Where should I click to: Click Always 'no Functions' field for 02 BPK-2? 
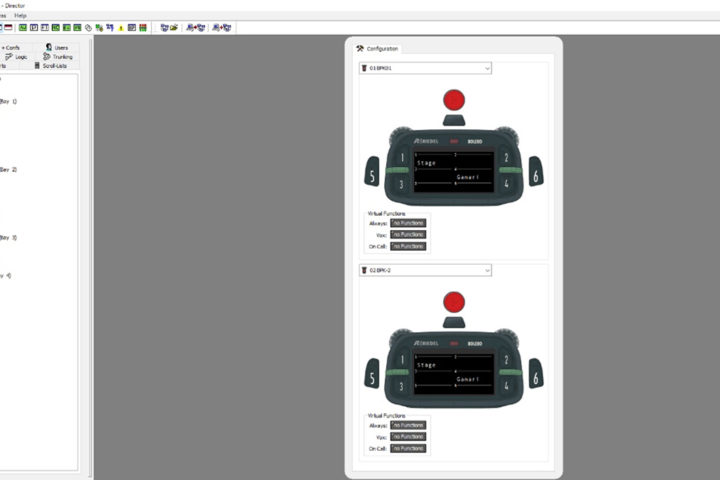point(408,425)
